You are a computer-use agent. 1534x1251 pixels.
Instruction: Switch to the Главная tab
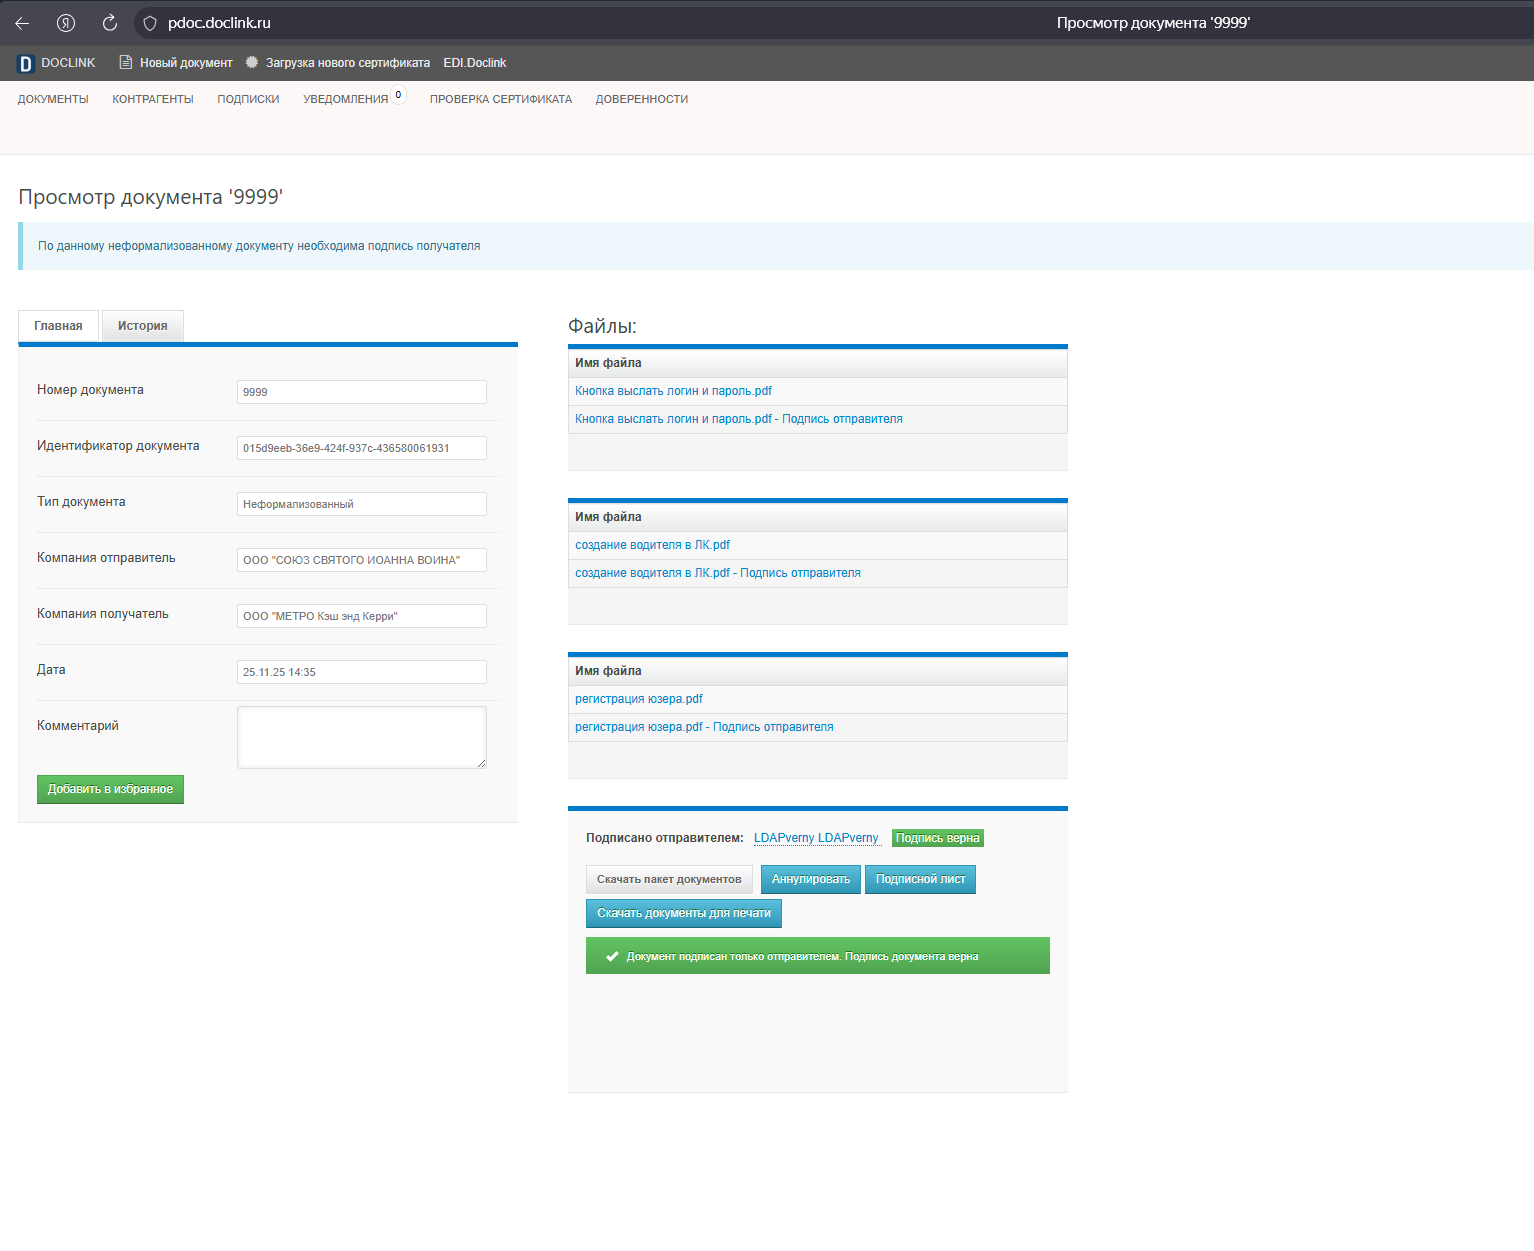tap(58, 326)
